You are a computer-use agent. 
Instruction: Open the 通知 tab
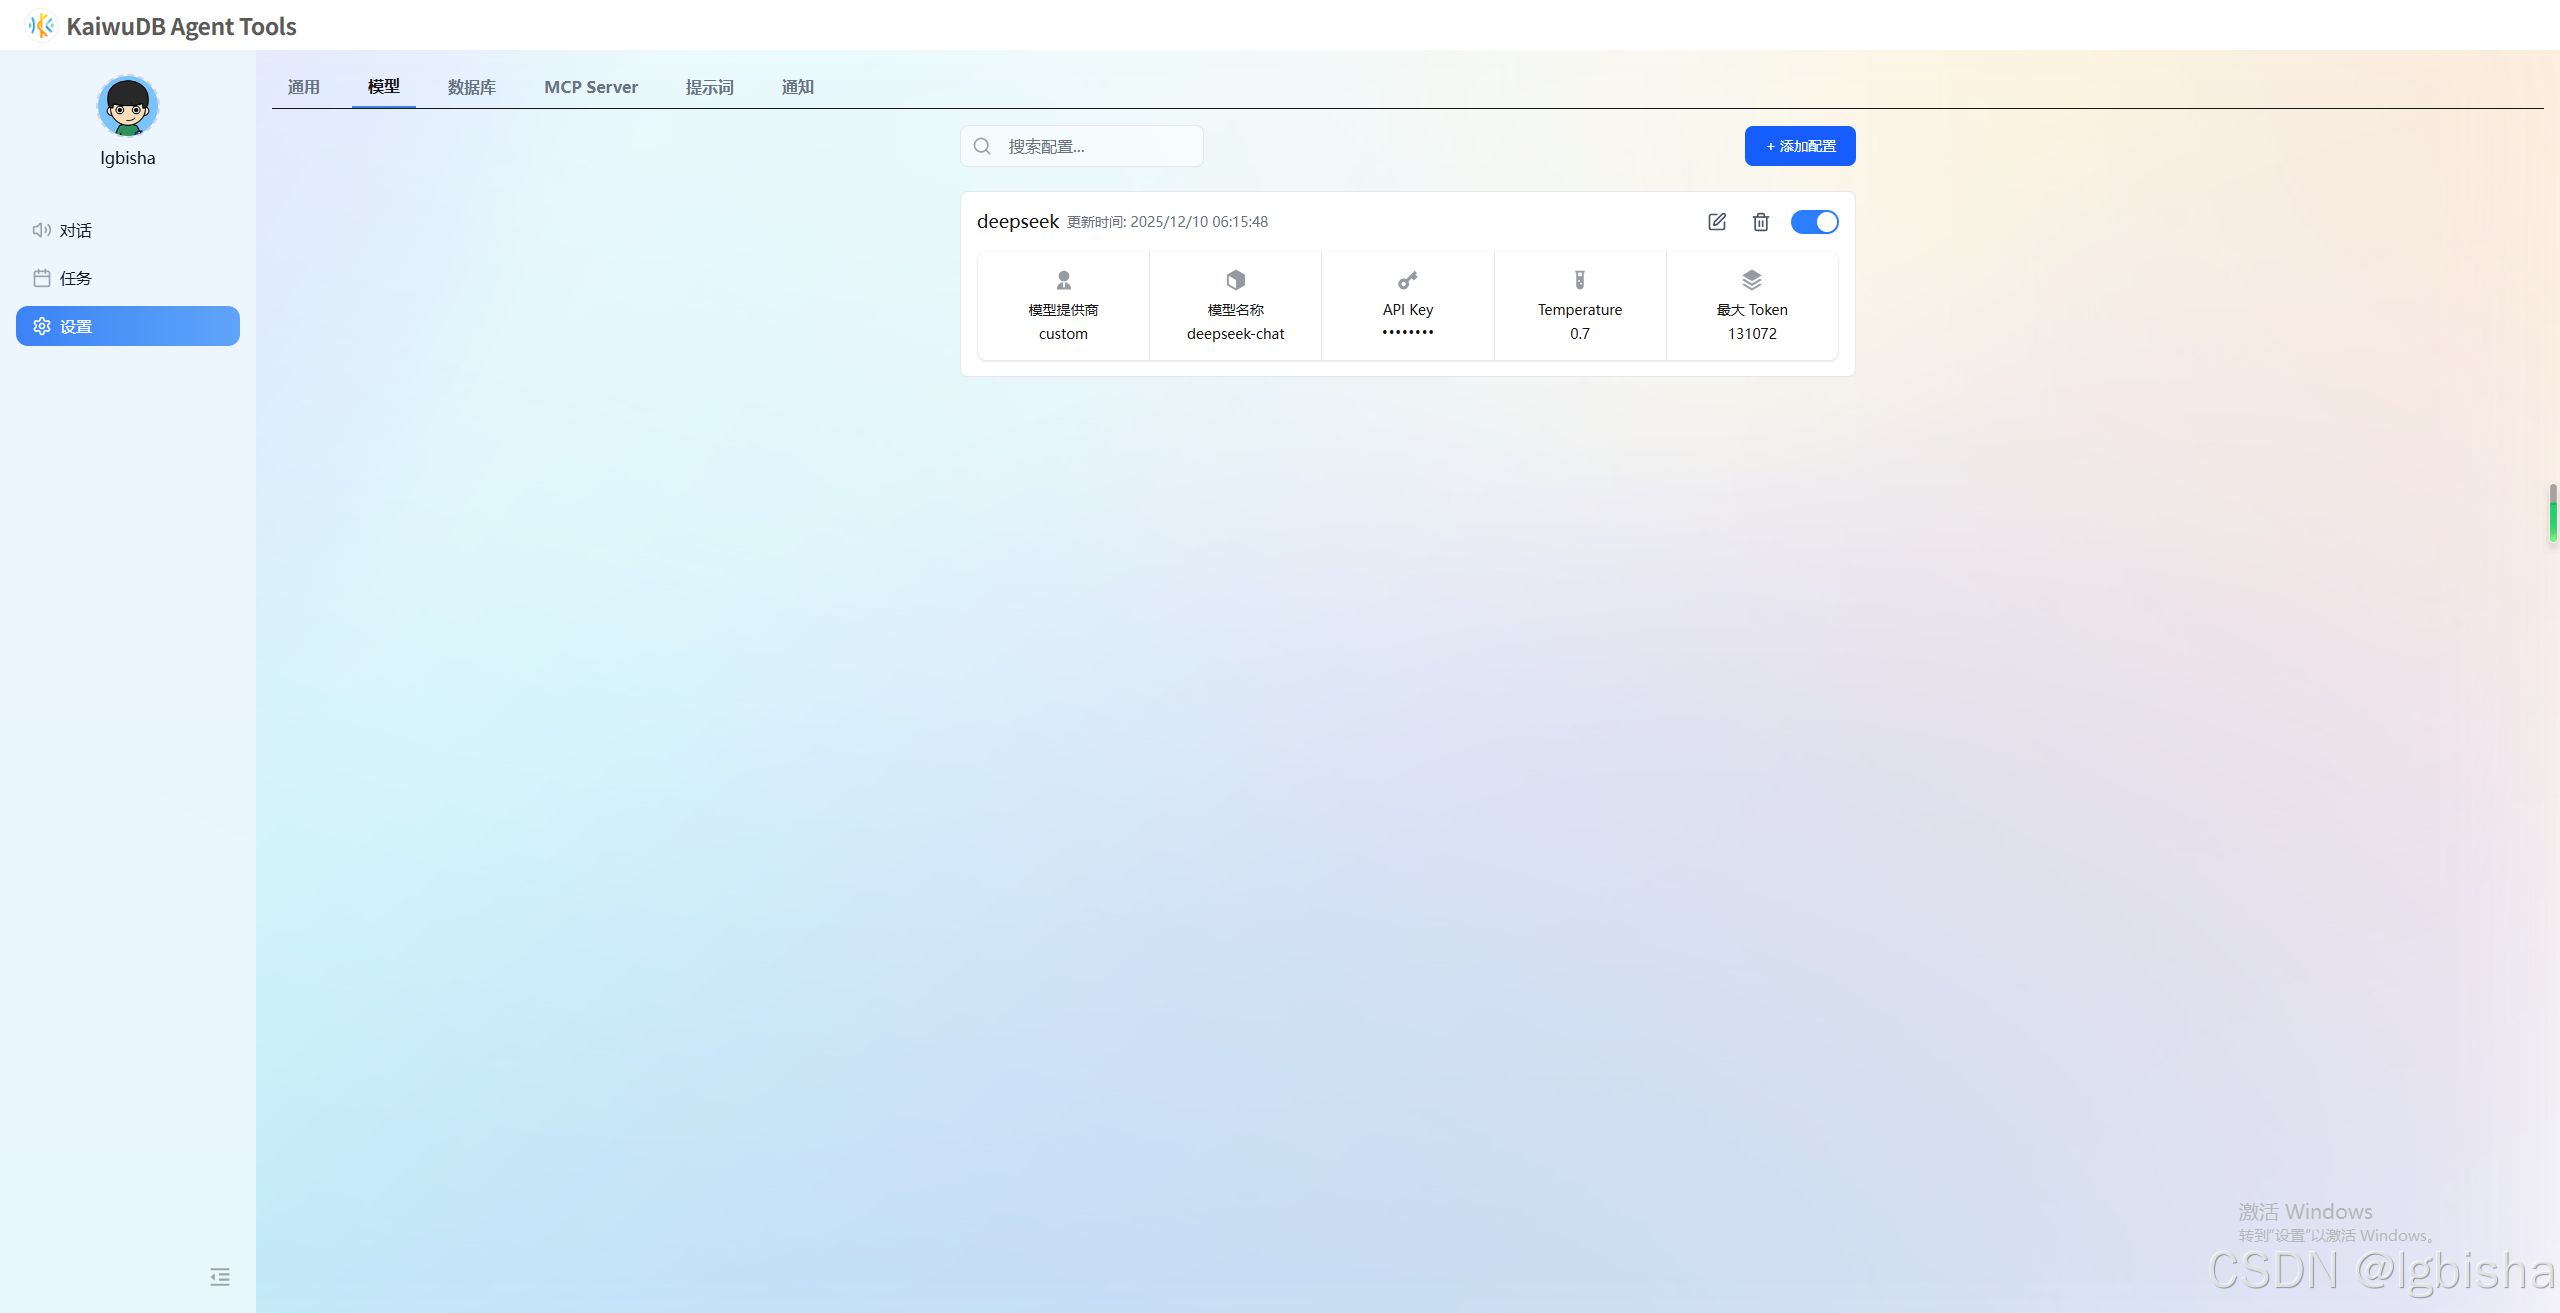coord(797,87)
